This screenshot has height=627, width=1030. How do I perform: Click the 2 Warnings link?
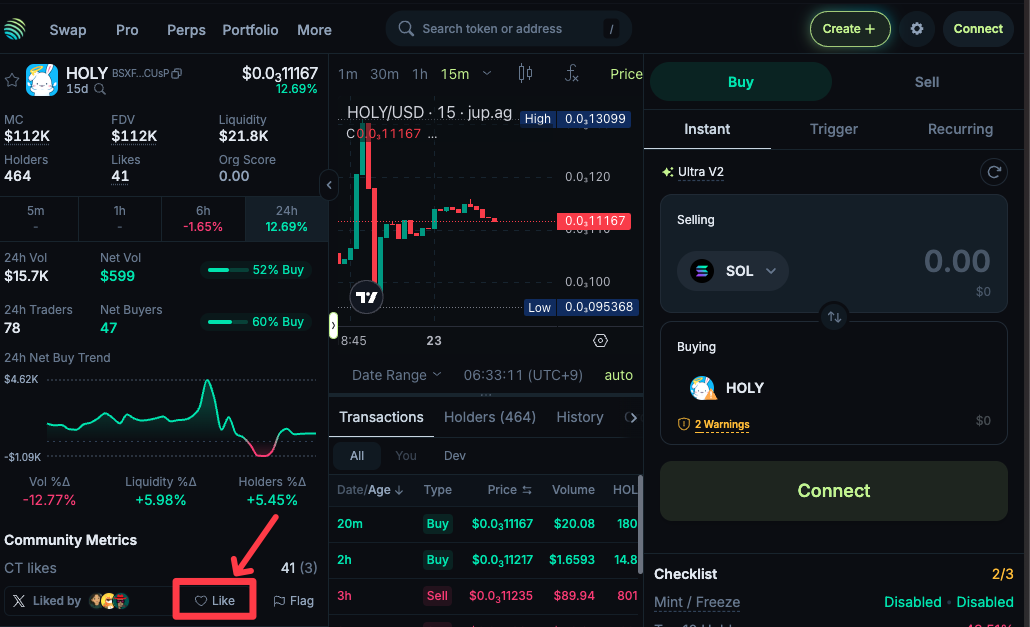coord(722,424)
